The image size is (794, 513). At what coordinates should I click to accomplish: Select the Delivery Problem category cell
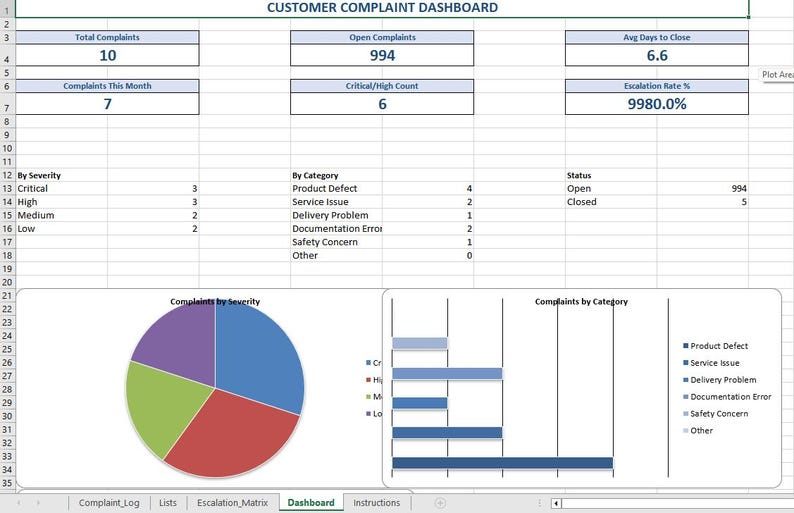(336, 215)
